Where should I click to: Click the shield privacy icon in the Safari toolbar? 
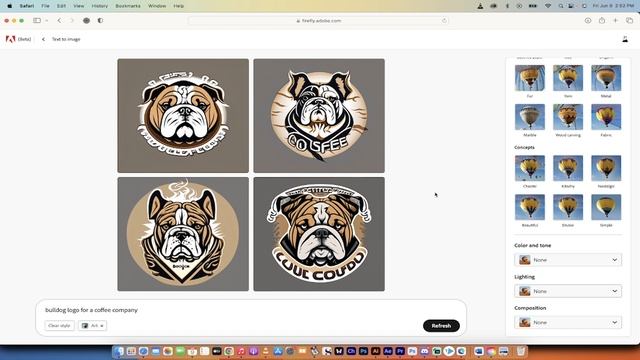point(100,20)
